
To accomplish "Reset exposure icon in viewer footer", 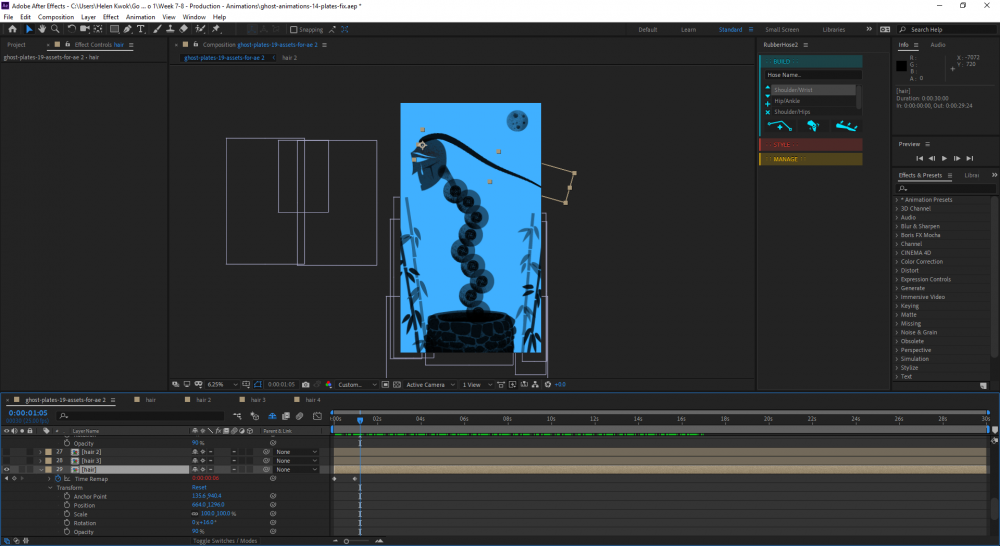I will tap(548, 385).
